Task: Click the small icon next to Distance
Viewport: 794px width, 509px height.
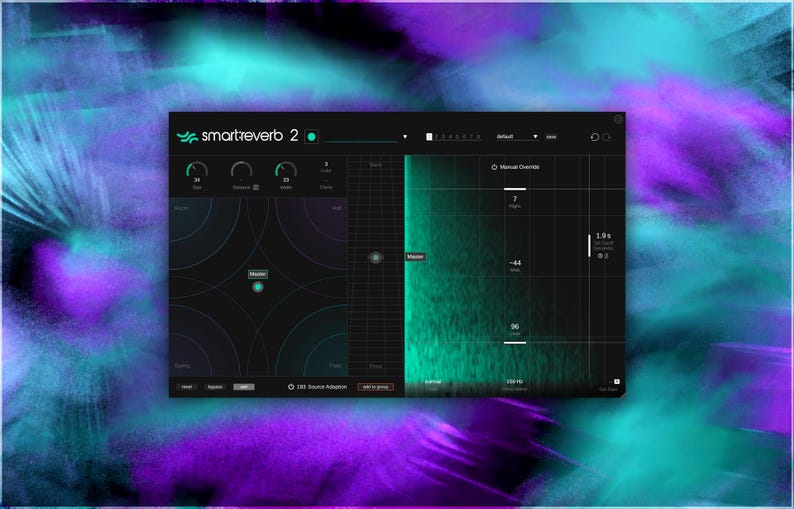Action: (x=256, y=187)
